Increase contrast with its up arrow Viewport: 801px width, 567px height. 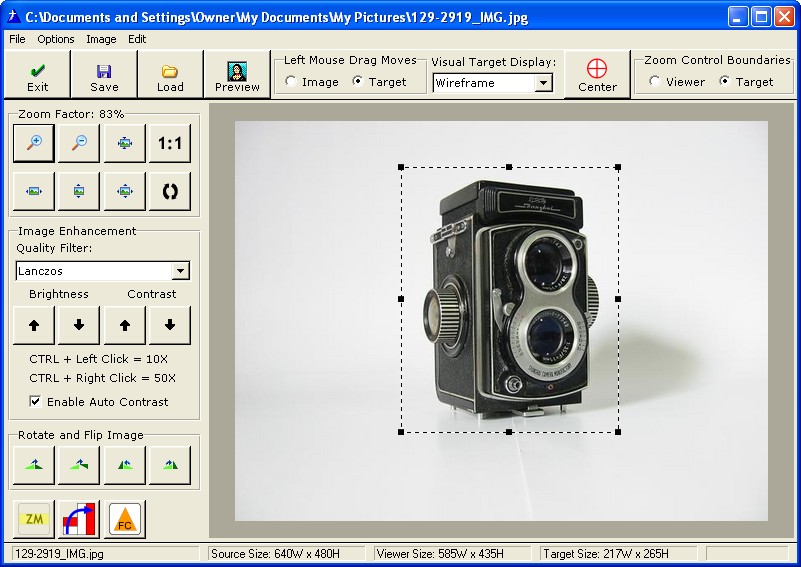tap(125, 325)
